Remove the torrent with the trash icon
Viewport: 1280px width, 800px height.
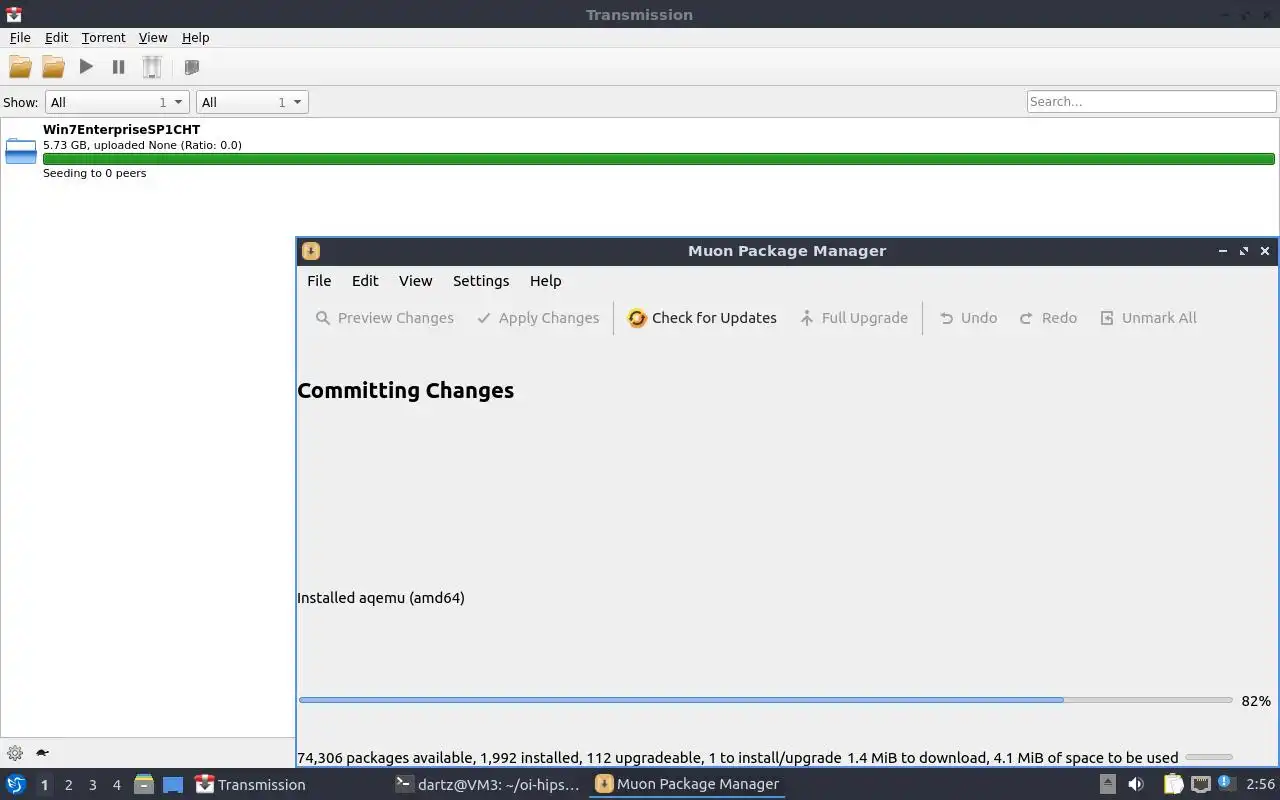(151, 67)
